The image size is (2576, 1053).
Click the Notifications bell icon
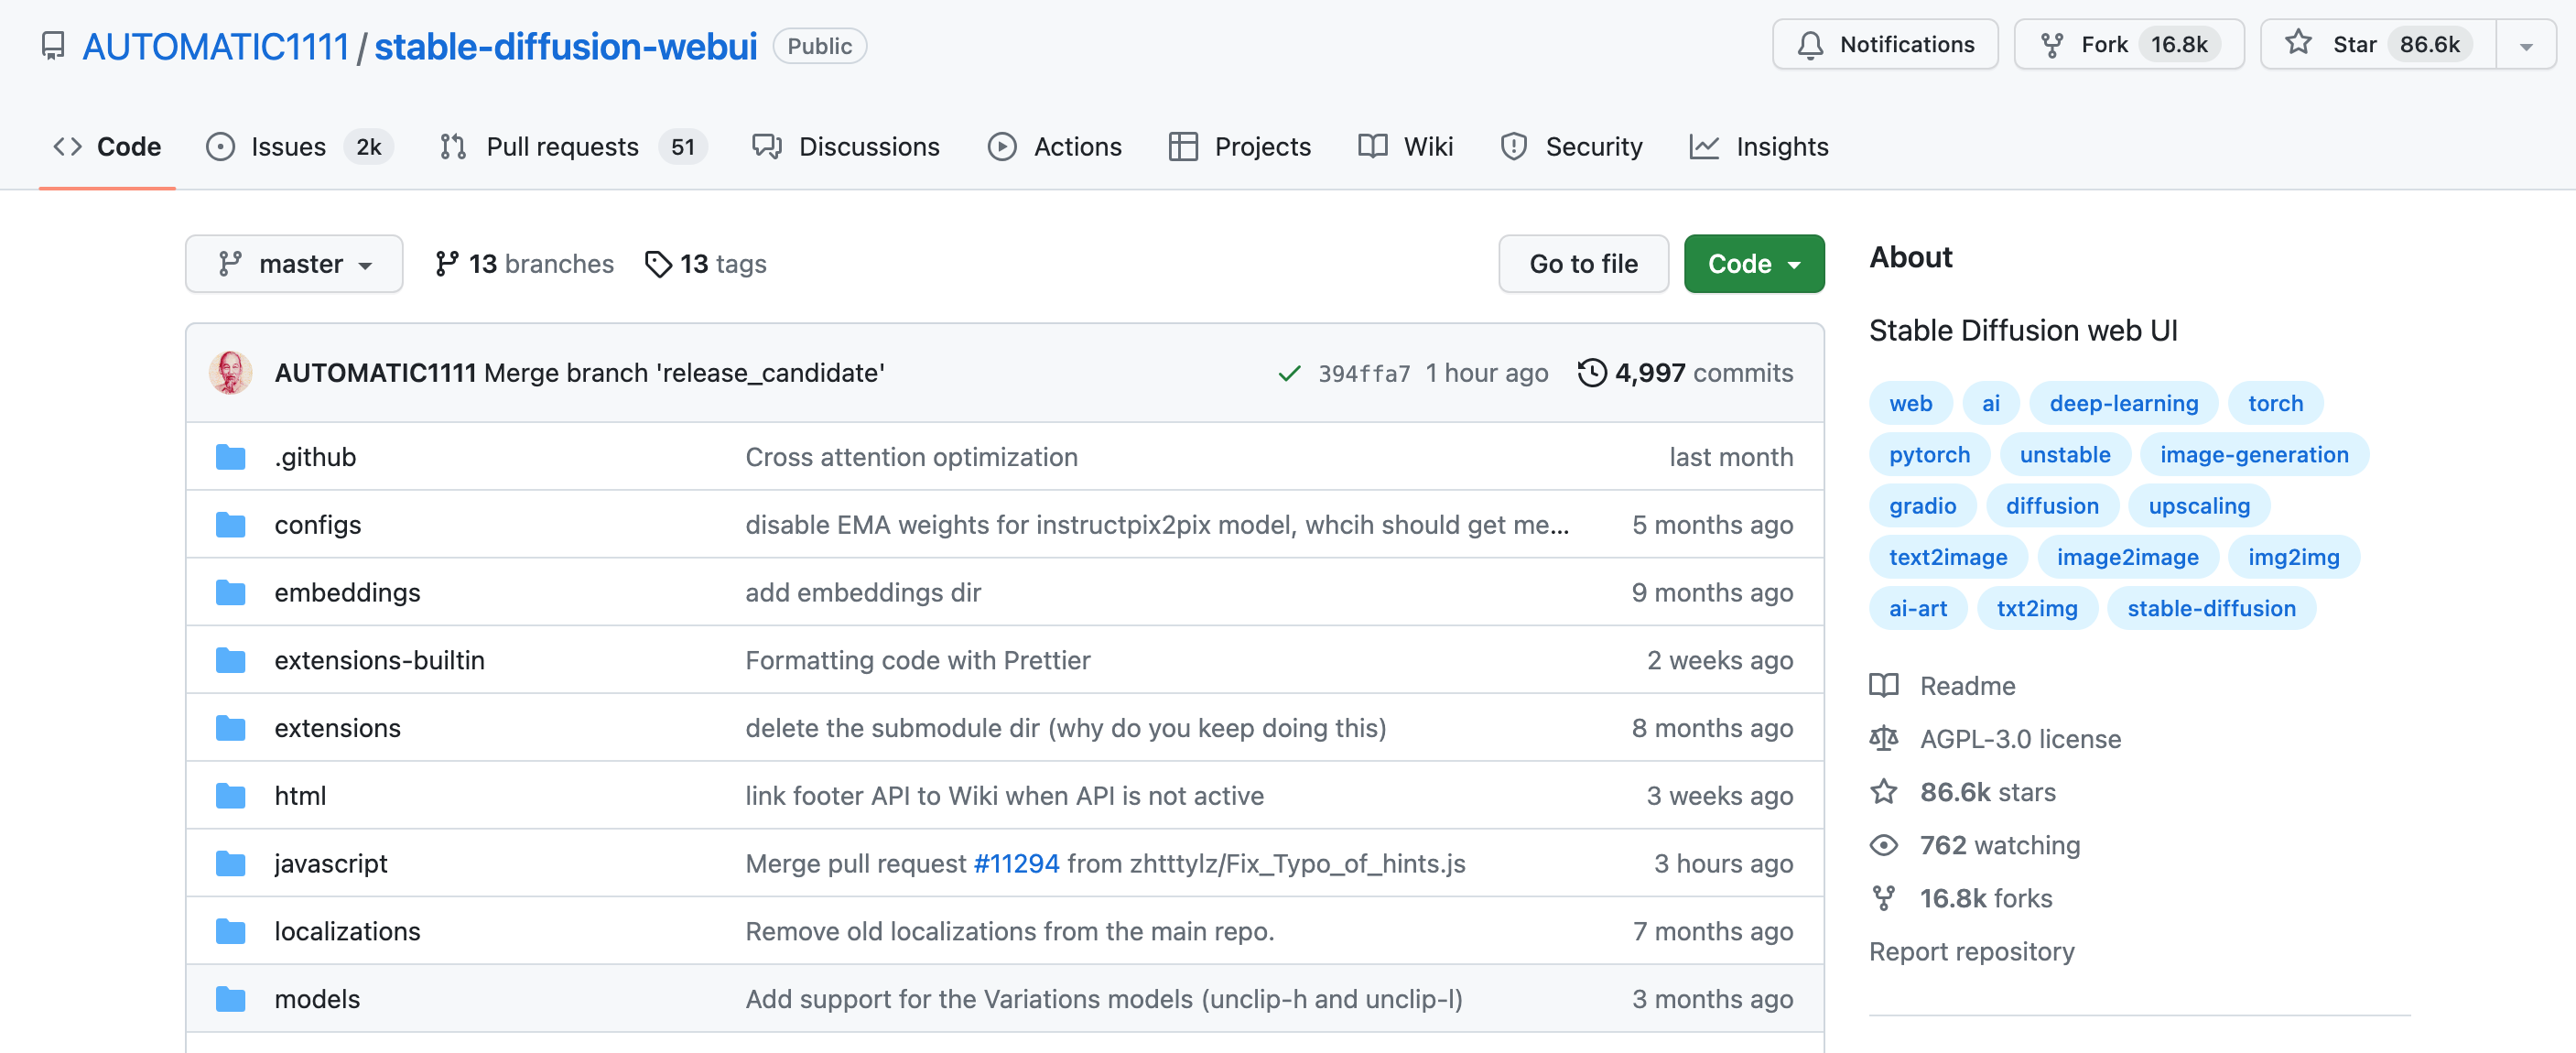click(x=1813, y=43)
